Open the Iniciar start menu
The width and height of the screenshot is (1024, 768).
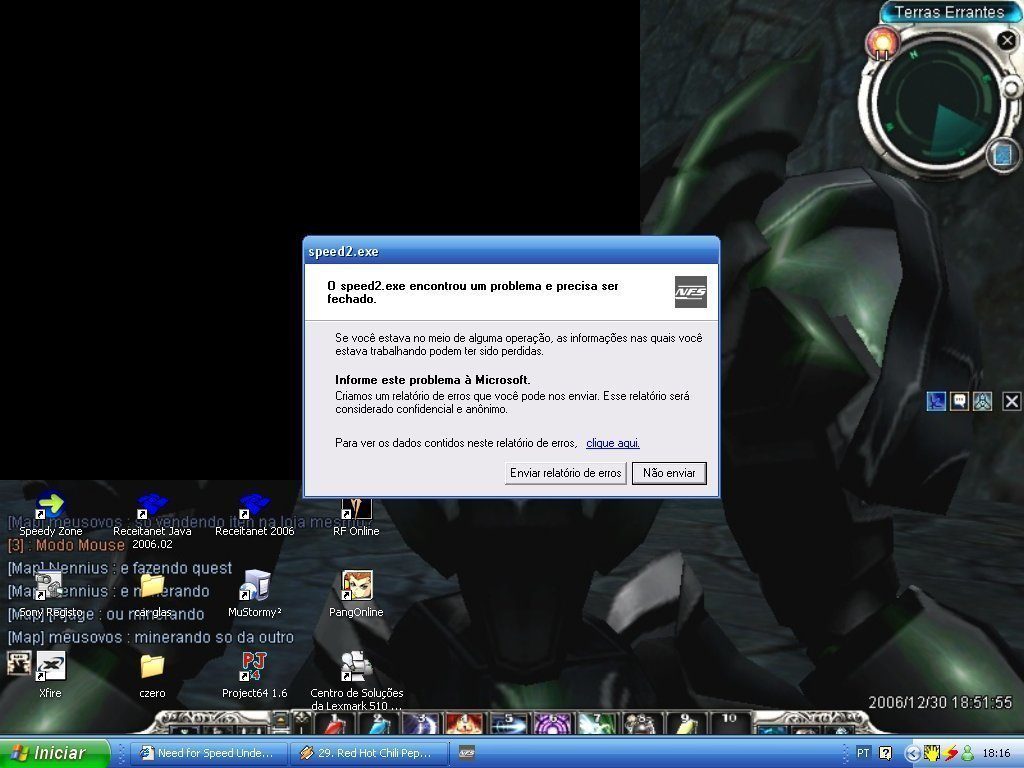(x=55, y=753)
